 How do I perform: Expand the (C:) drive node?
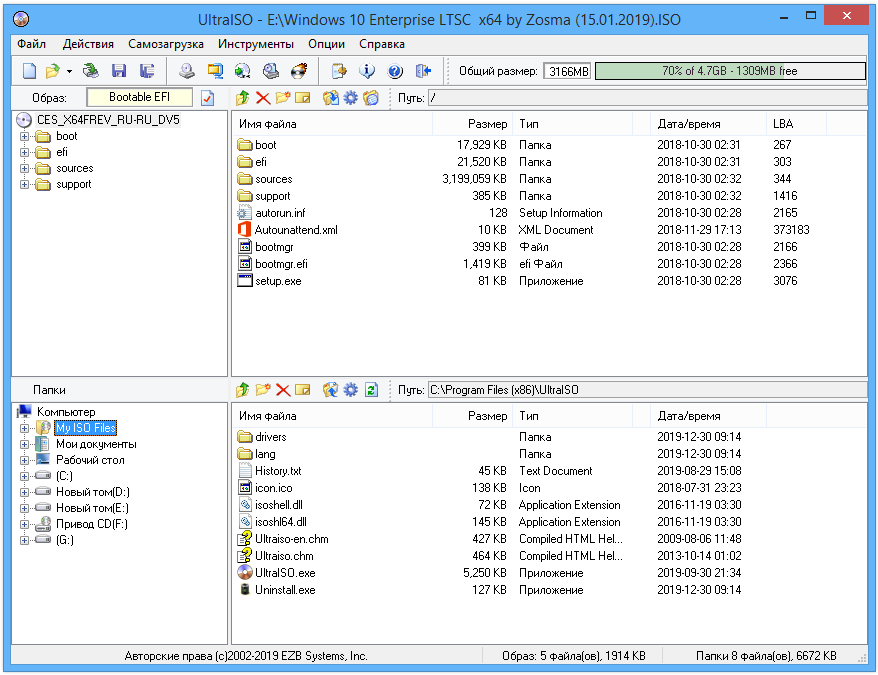tap(24, 477)
